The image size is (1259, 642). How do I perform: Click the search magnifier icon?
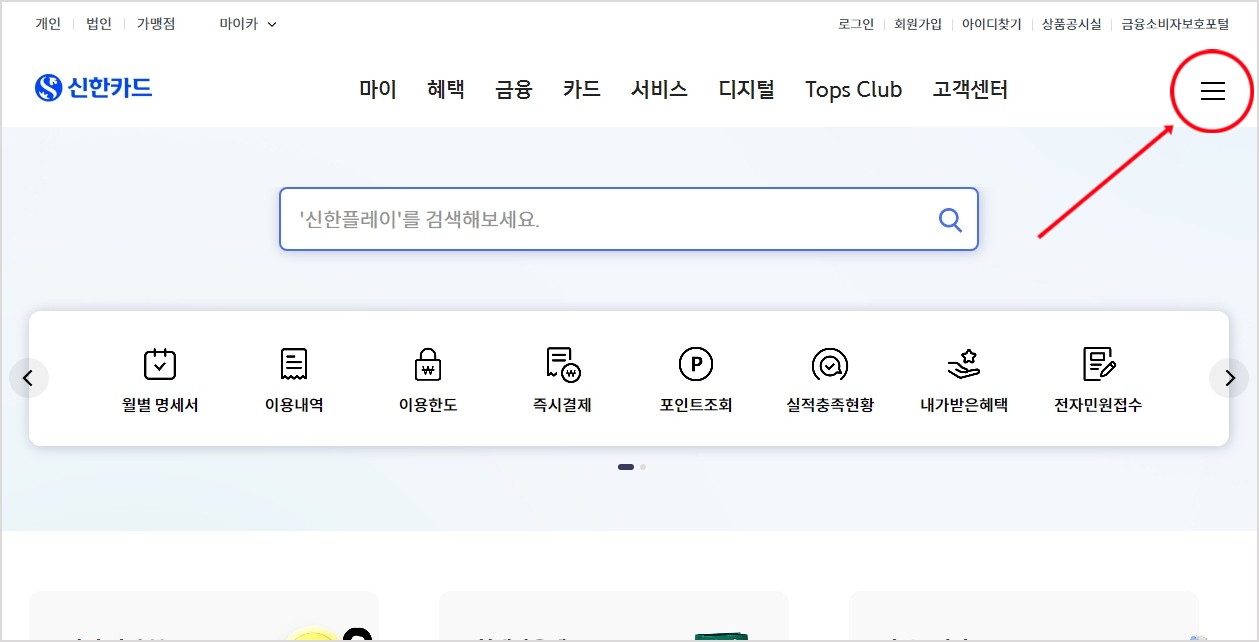tap(950, 219)
